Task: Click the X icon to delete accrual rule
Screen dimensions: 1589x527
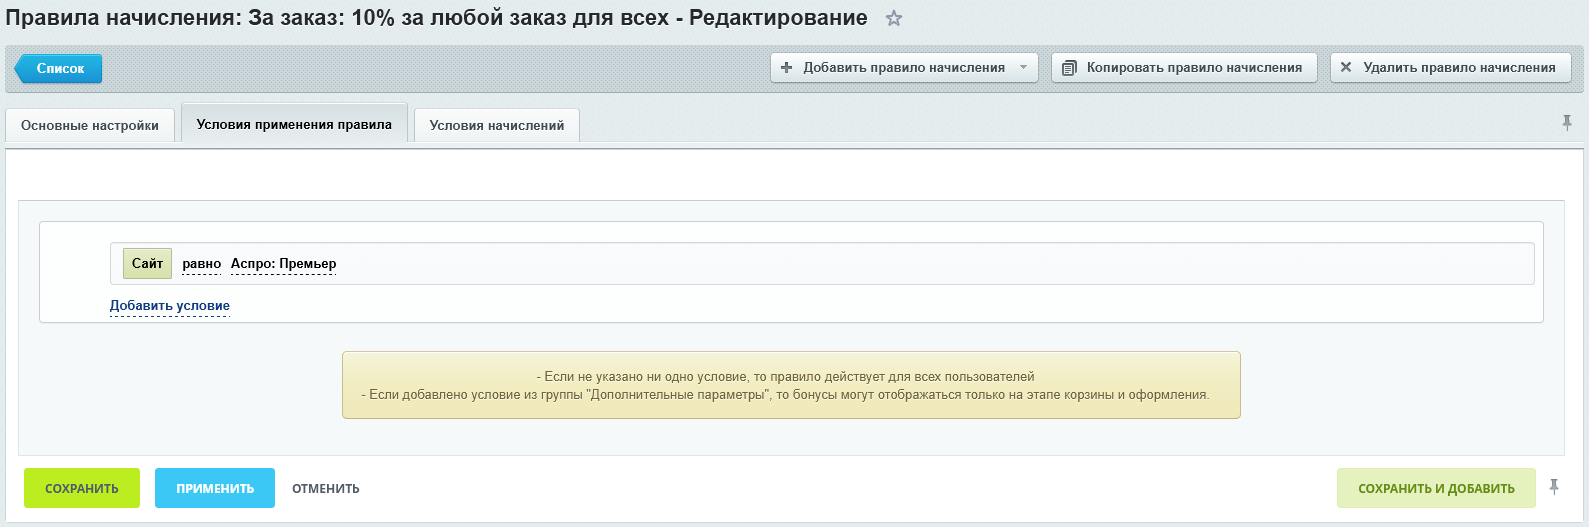Action: pyautogui.click(x=1346, y=68)
